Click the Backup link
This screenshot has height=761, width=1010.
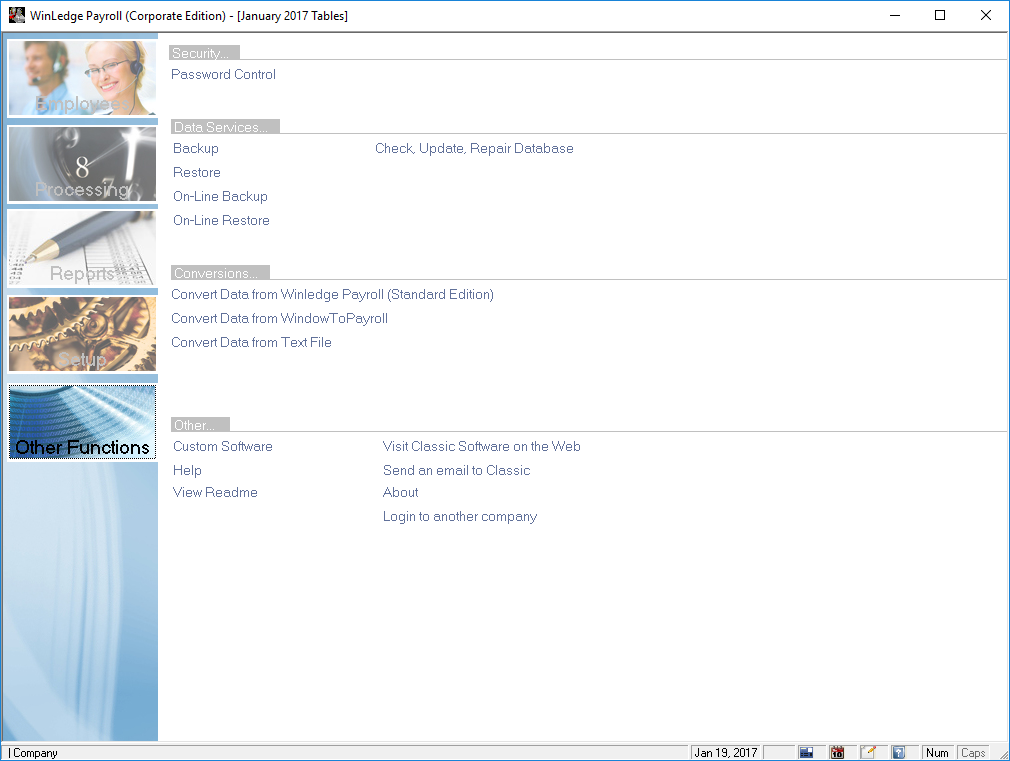tap(196, 149)
